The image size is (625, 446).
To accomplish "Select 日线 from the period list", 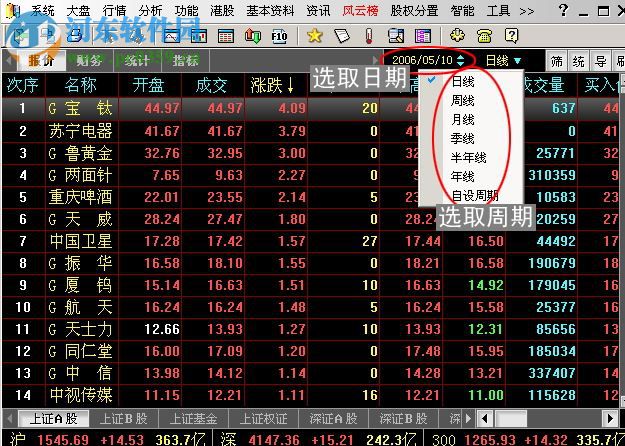I will [x=462, y=81].
